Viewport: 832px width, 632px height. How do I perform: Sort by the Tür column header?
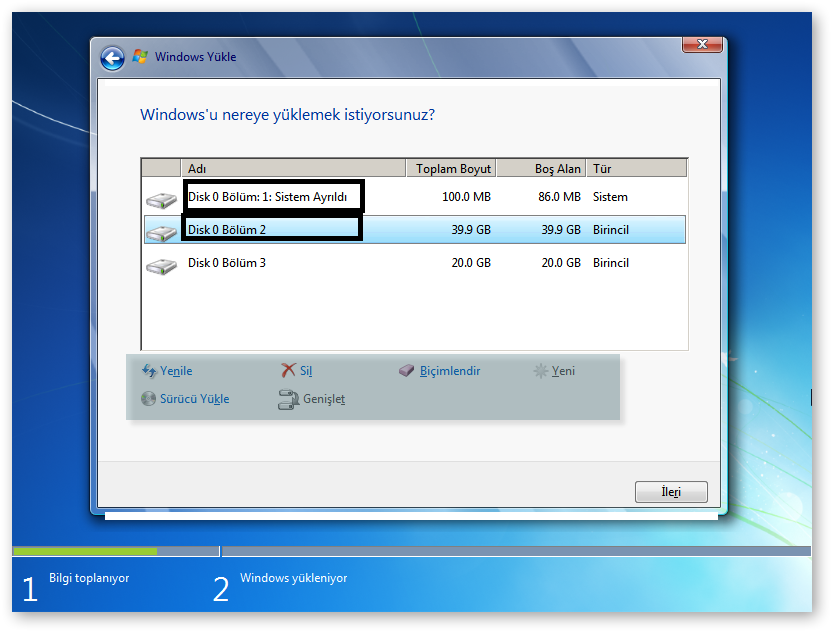637,168
